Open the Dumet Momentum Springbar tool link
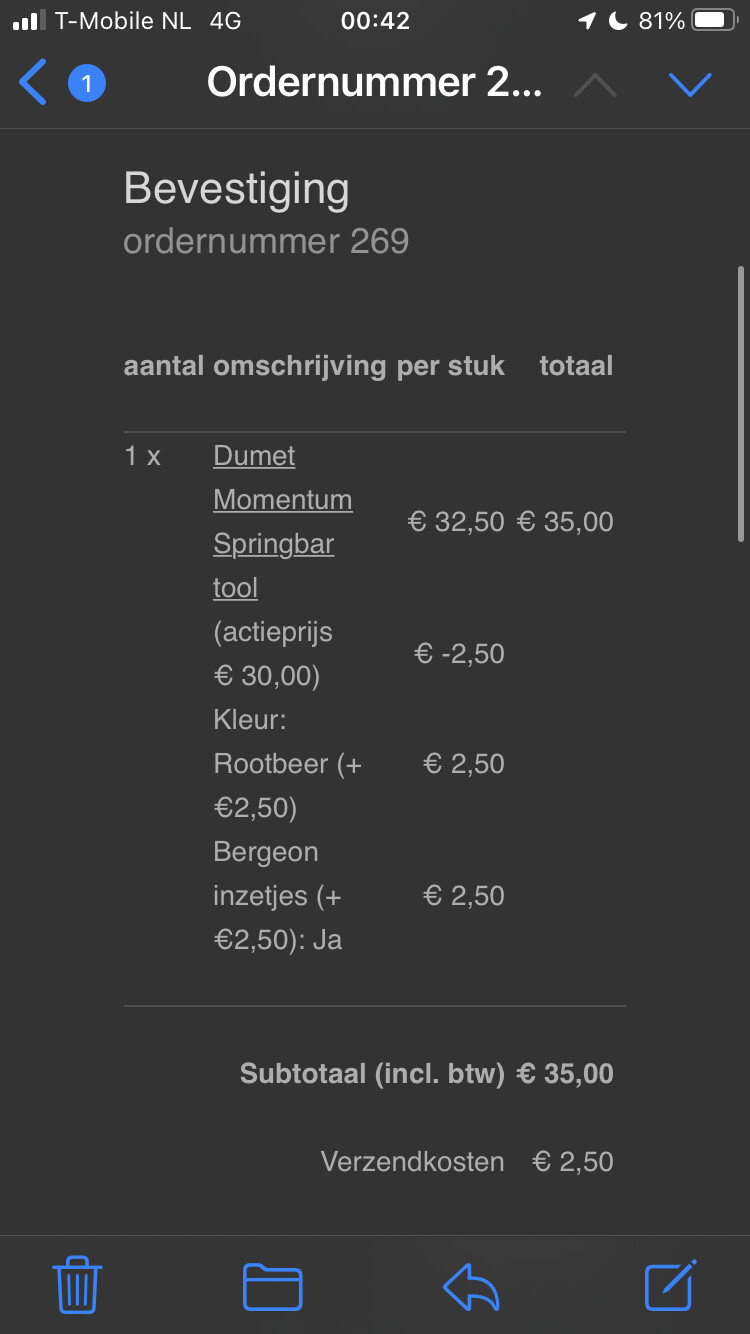This screenshot has height=1334, width=750. point(282,522)
